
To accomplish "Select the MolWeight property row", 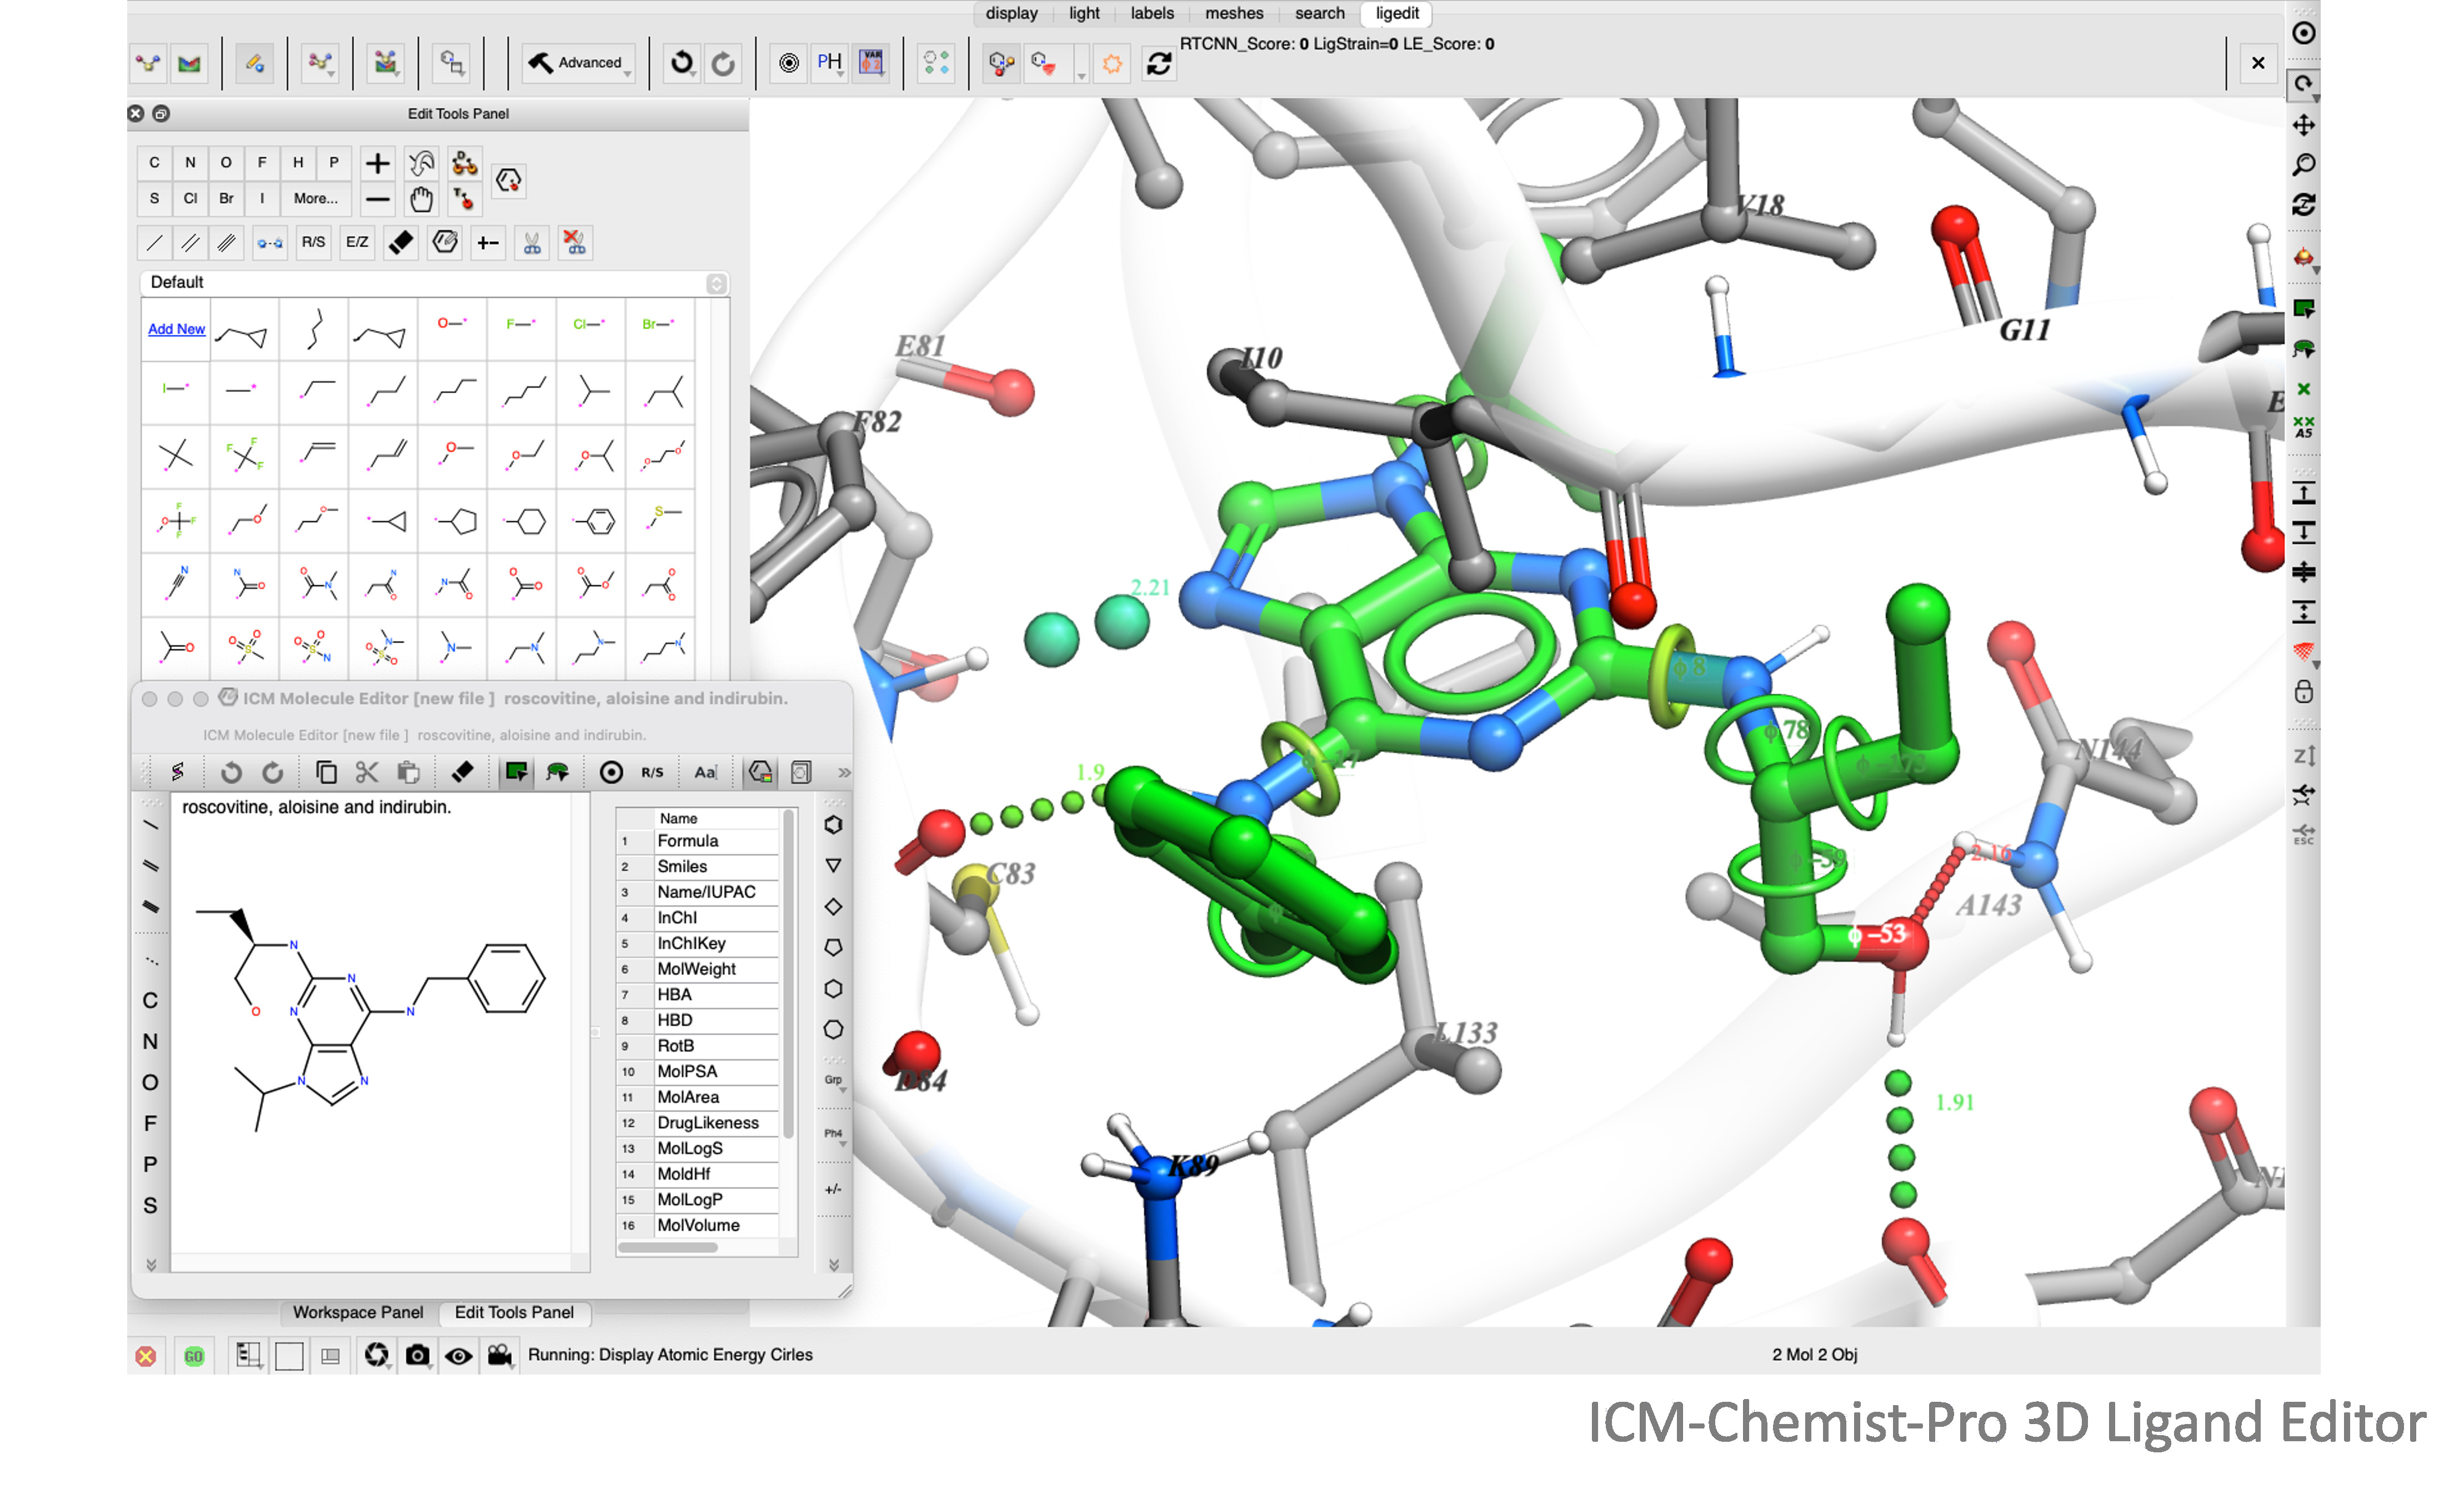I will click(x=698, y=969).
